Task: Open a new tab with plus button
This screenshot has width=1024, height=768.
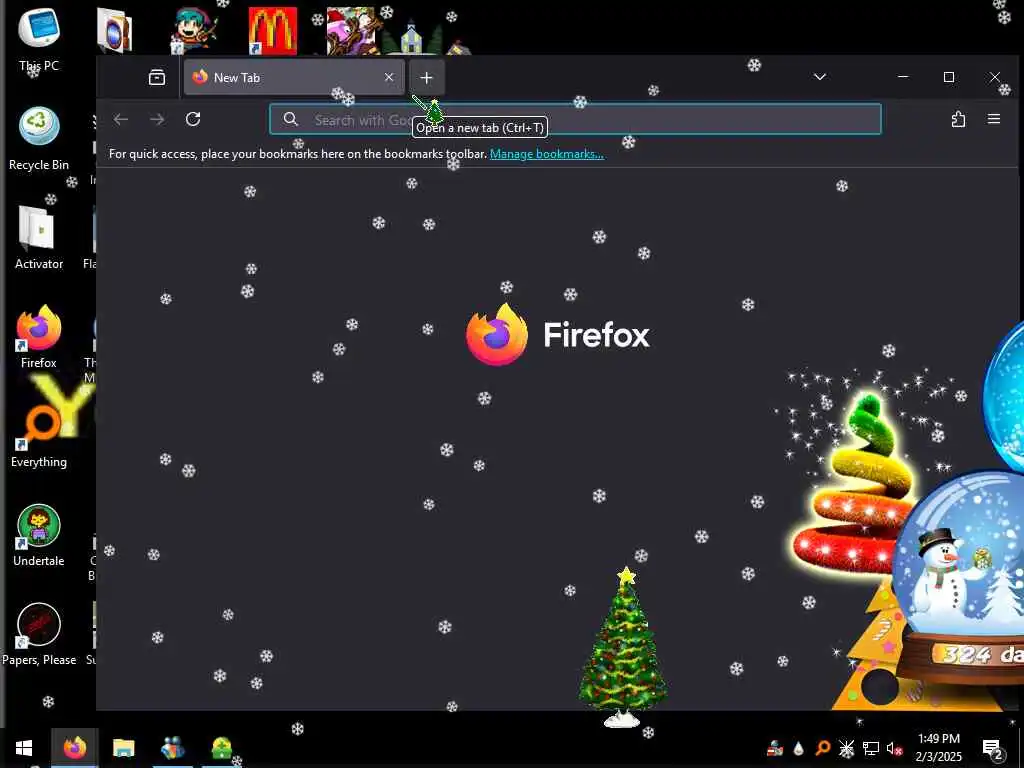Action: pyautogui.click(x=426, y=77)
